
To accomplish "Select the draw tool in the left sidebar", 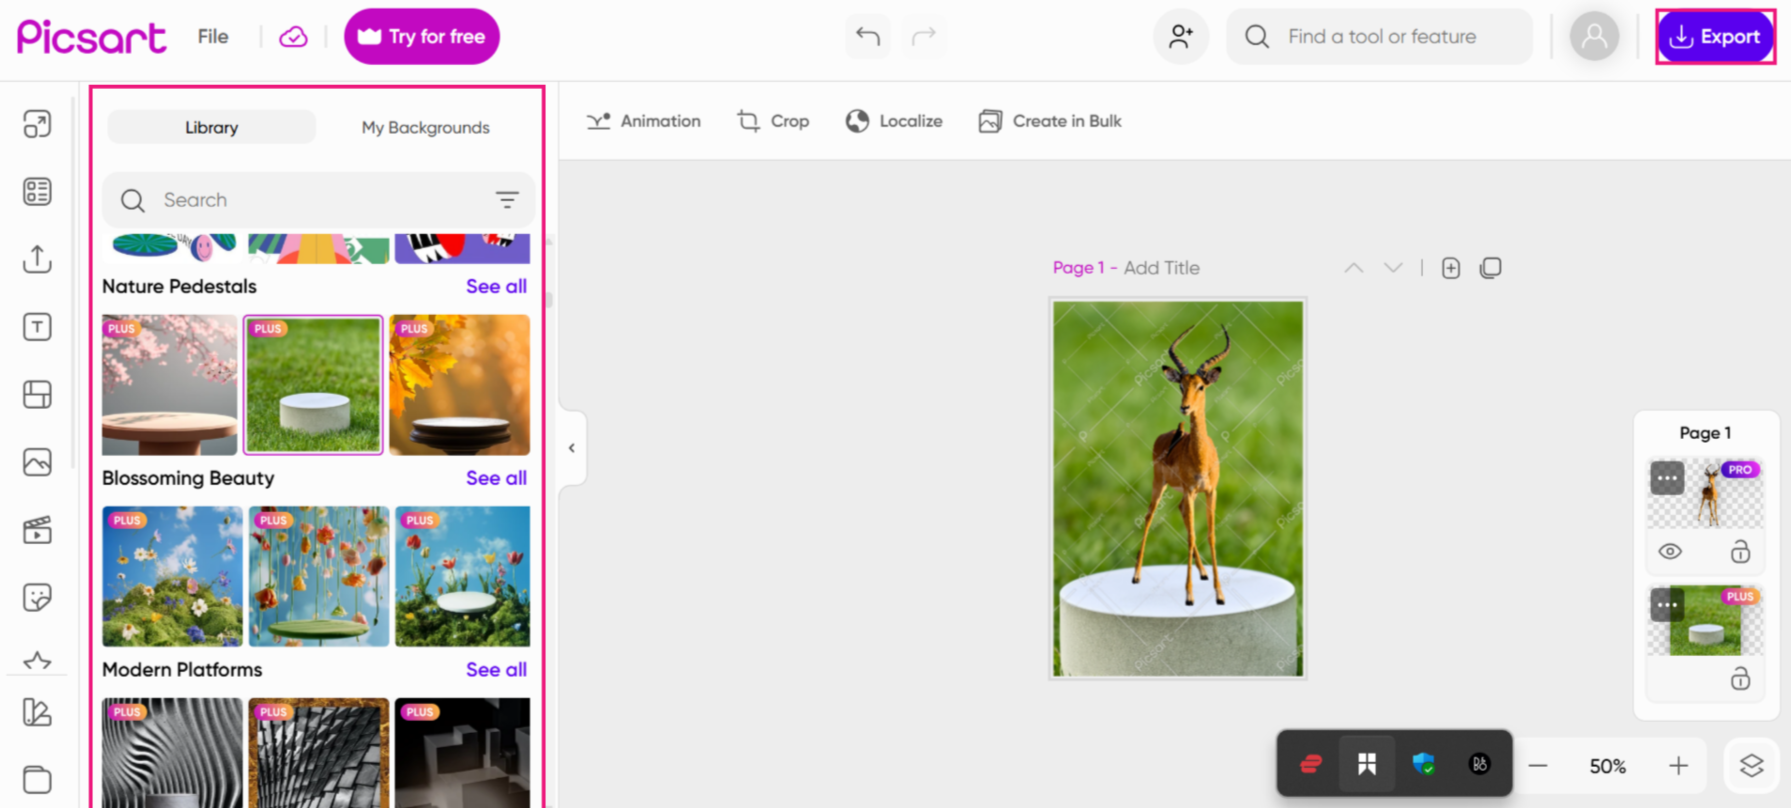I will tap(37, 712).
